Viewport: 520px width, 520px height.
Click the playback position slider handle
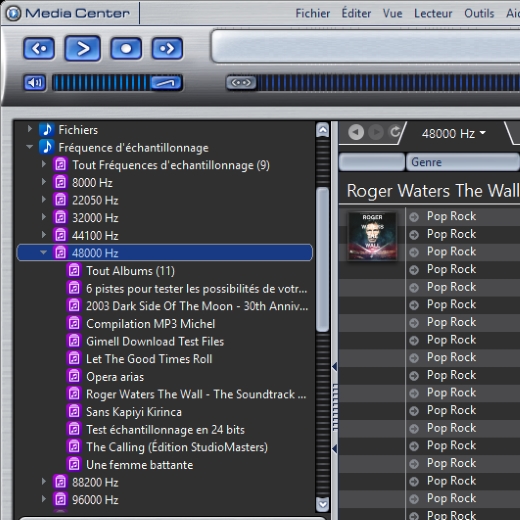pyautogui.click(x=241, y=83)
